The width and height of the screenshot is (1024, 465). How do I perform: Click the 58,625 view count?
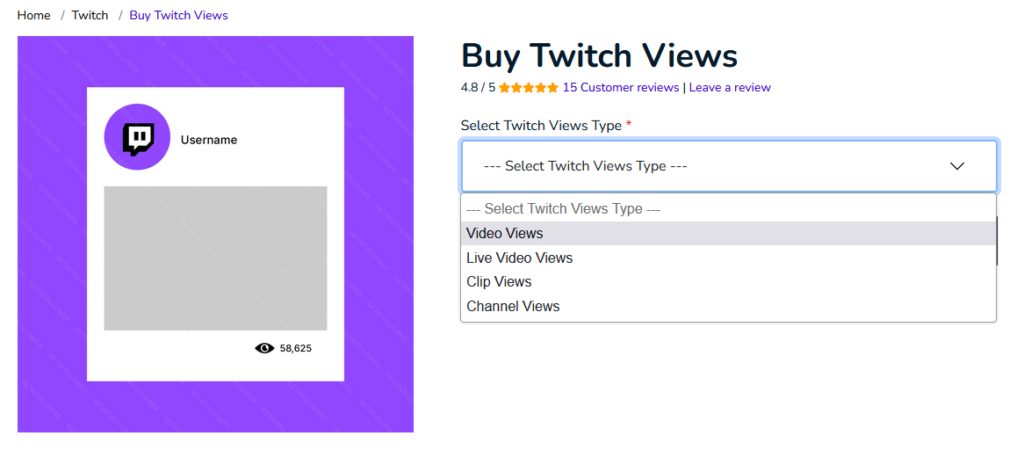pyautogui.click(x=296, y=348)
